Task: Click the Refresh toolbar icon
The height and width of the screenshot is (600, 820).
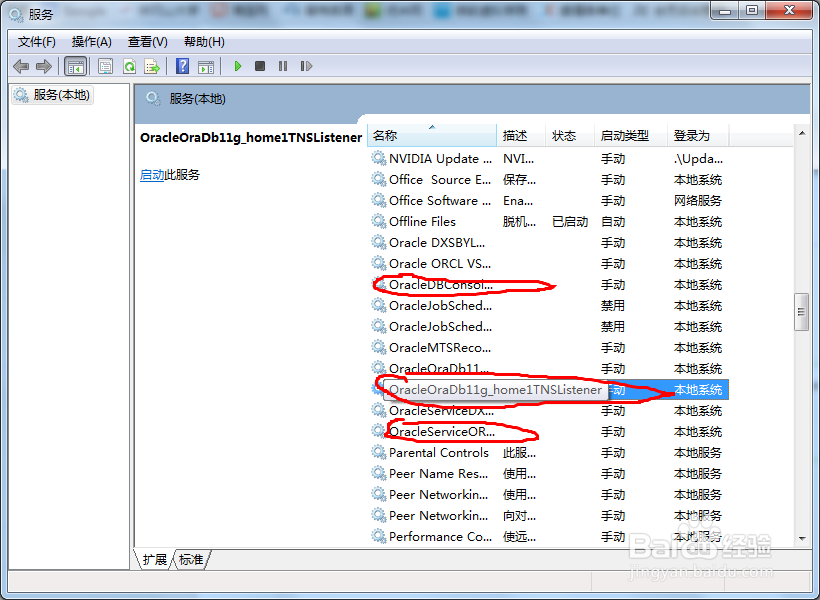Action: click(x=129, y=66)
